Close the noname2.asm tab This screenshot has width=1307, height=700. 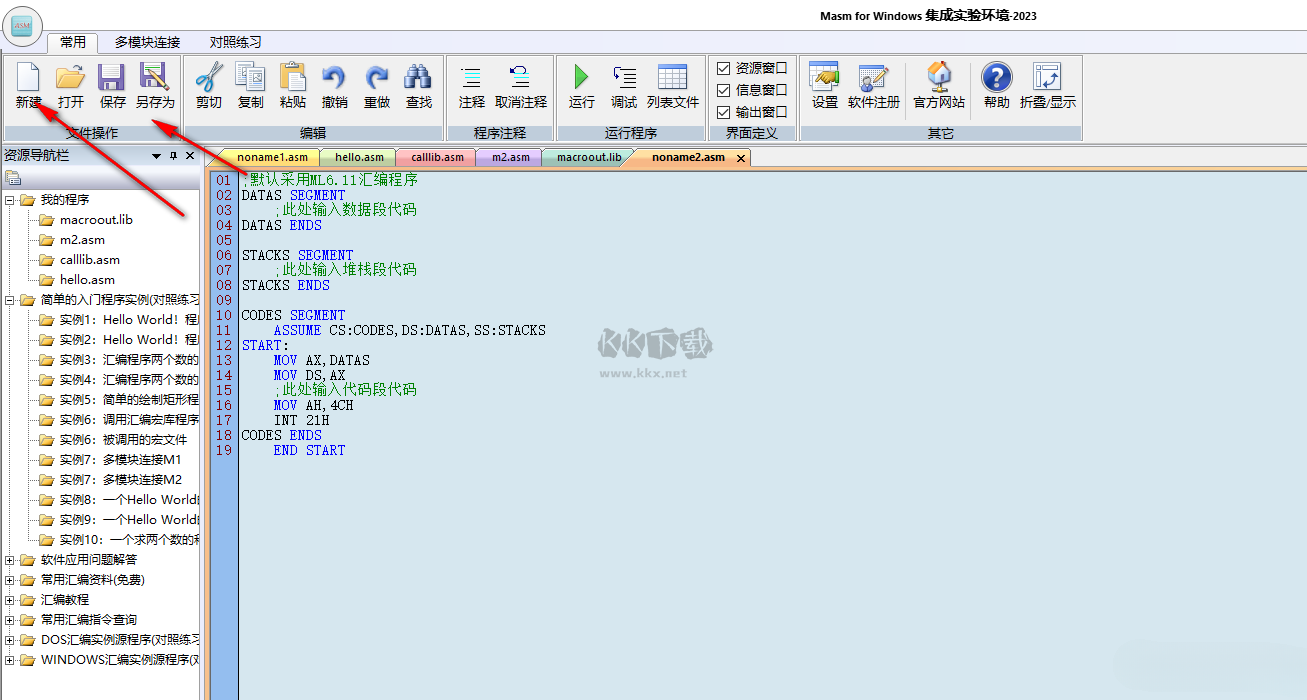740,158
